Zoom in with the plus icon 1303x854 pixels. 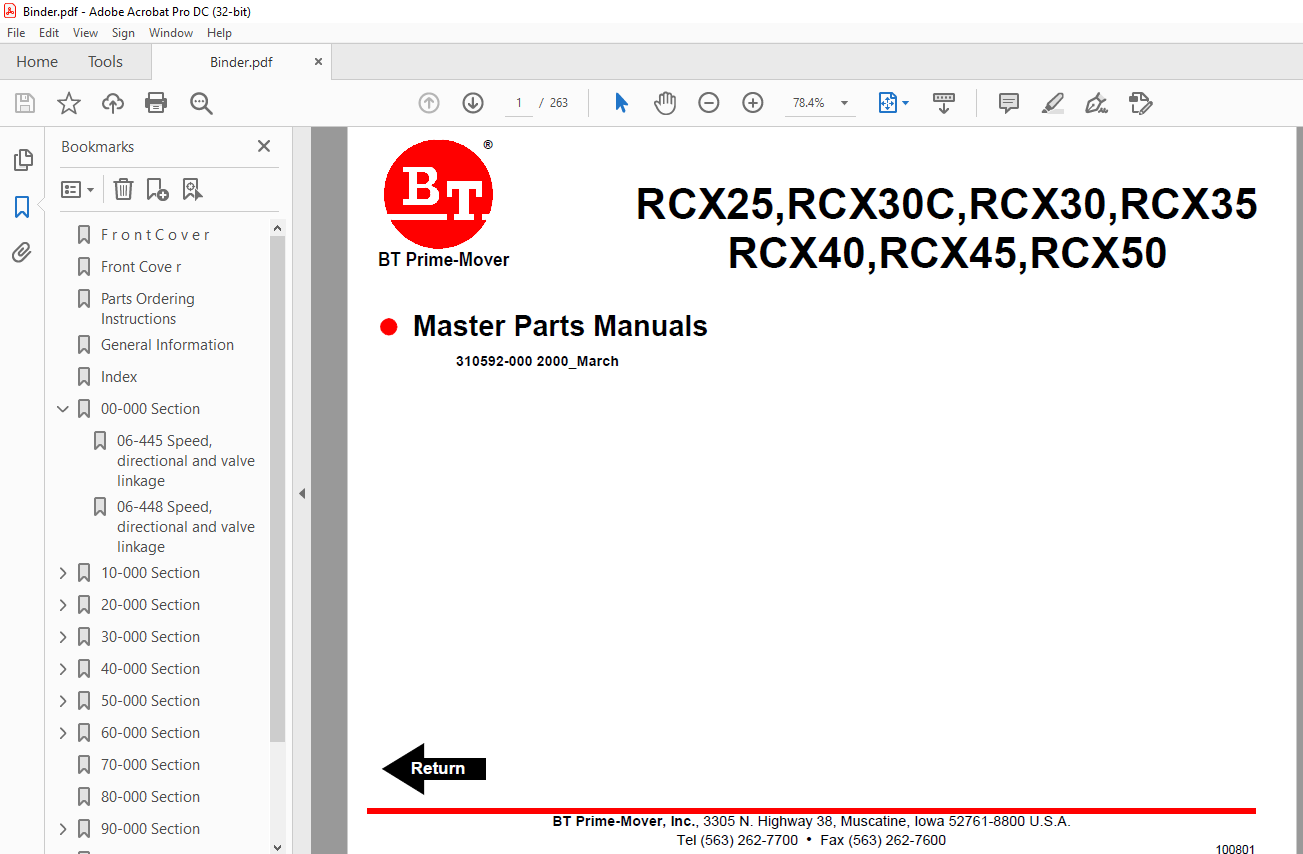[753, 103]
